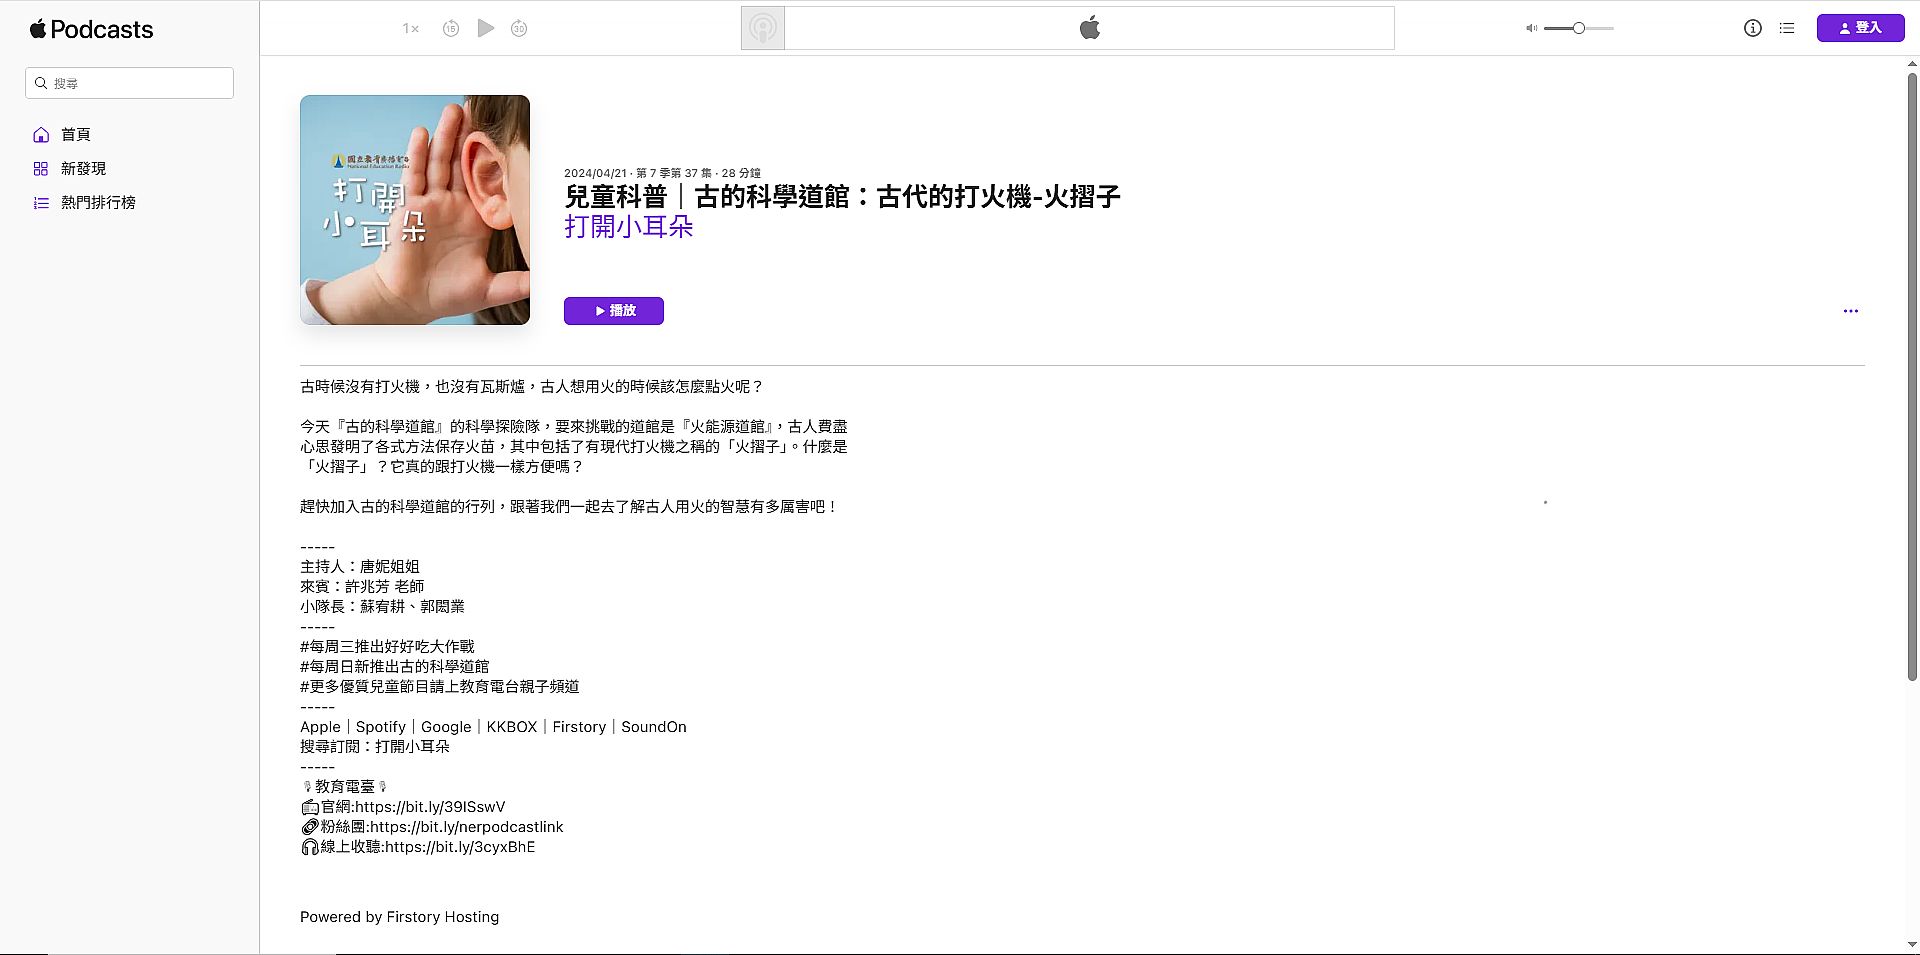Click the Apple Podcasts logo
The image size is (1920, 955).
(x=91, y=29)
